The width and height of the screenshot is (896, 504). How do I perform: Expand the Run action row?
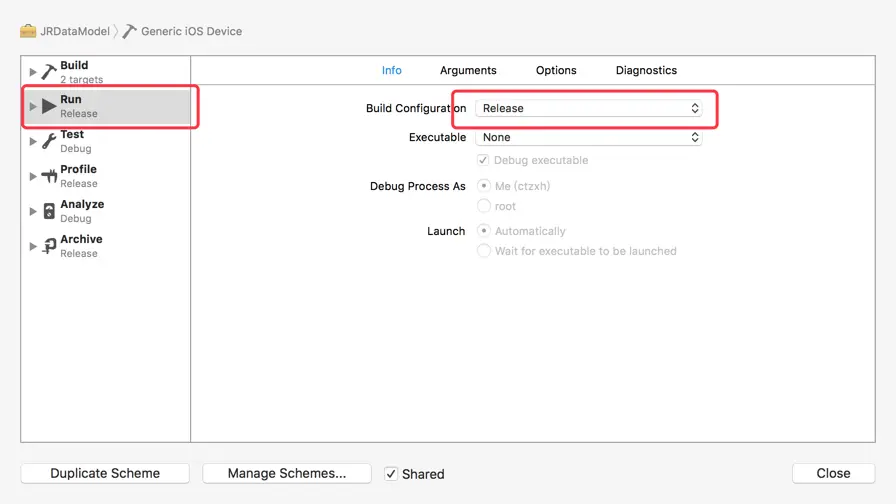pos(33,106)
